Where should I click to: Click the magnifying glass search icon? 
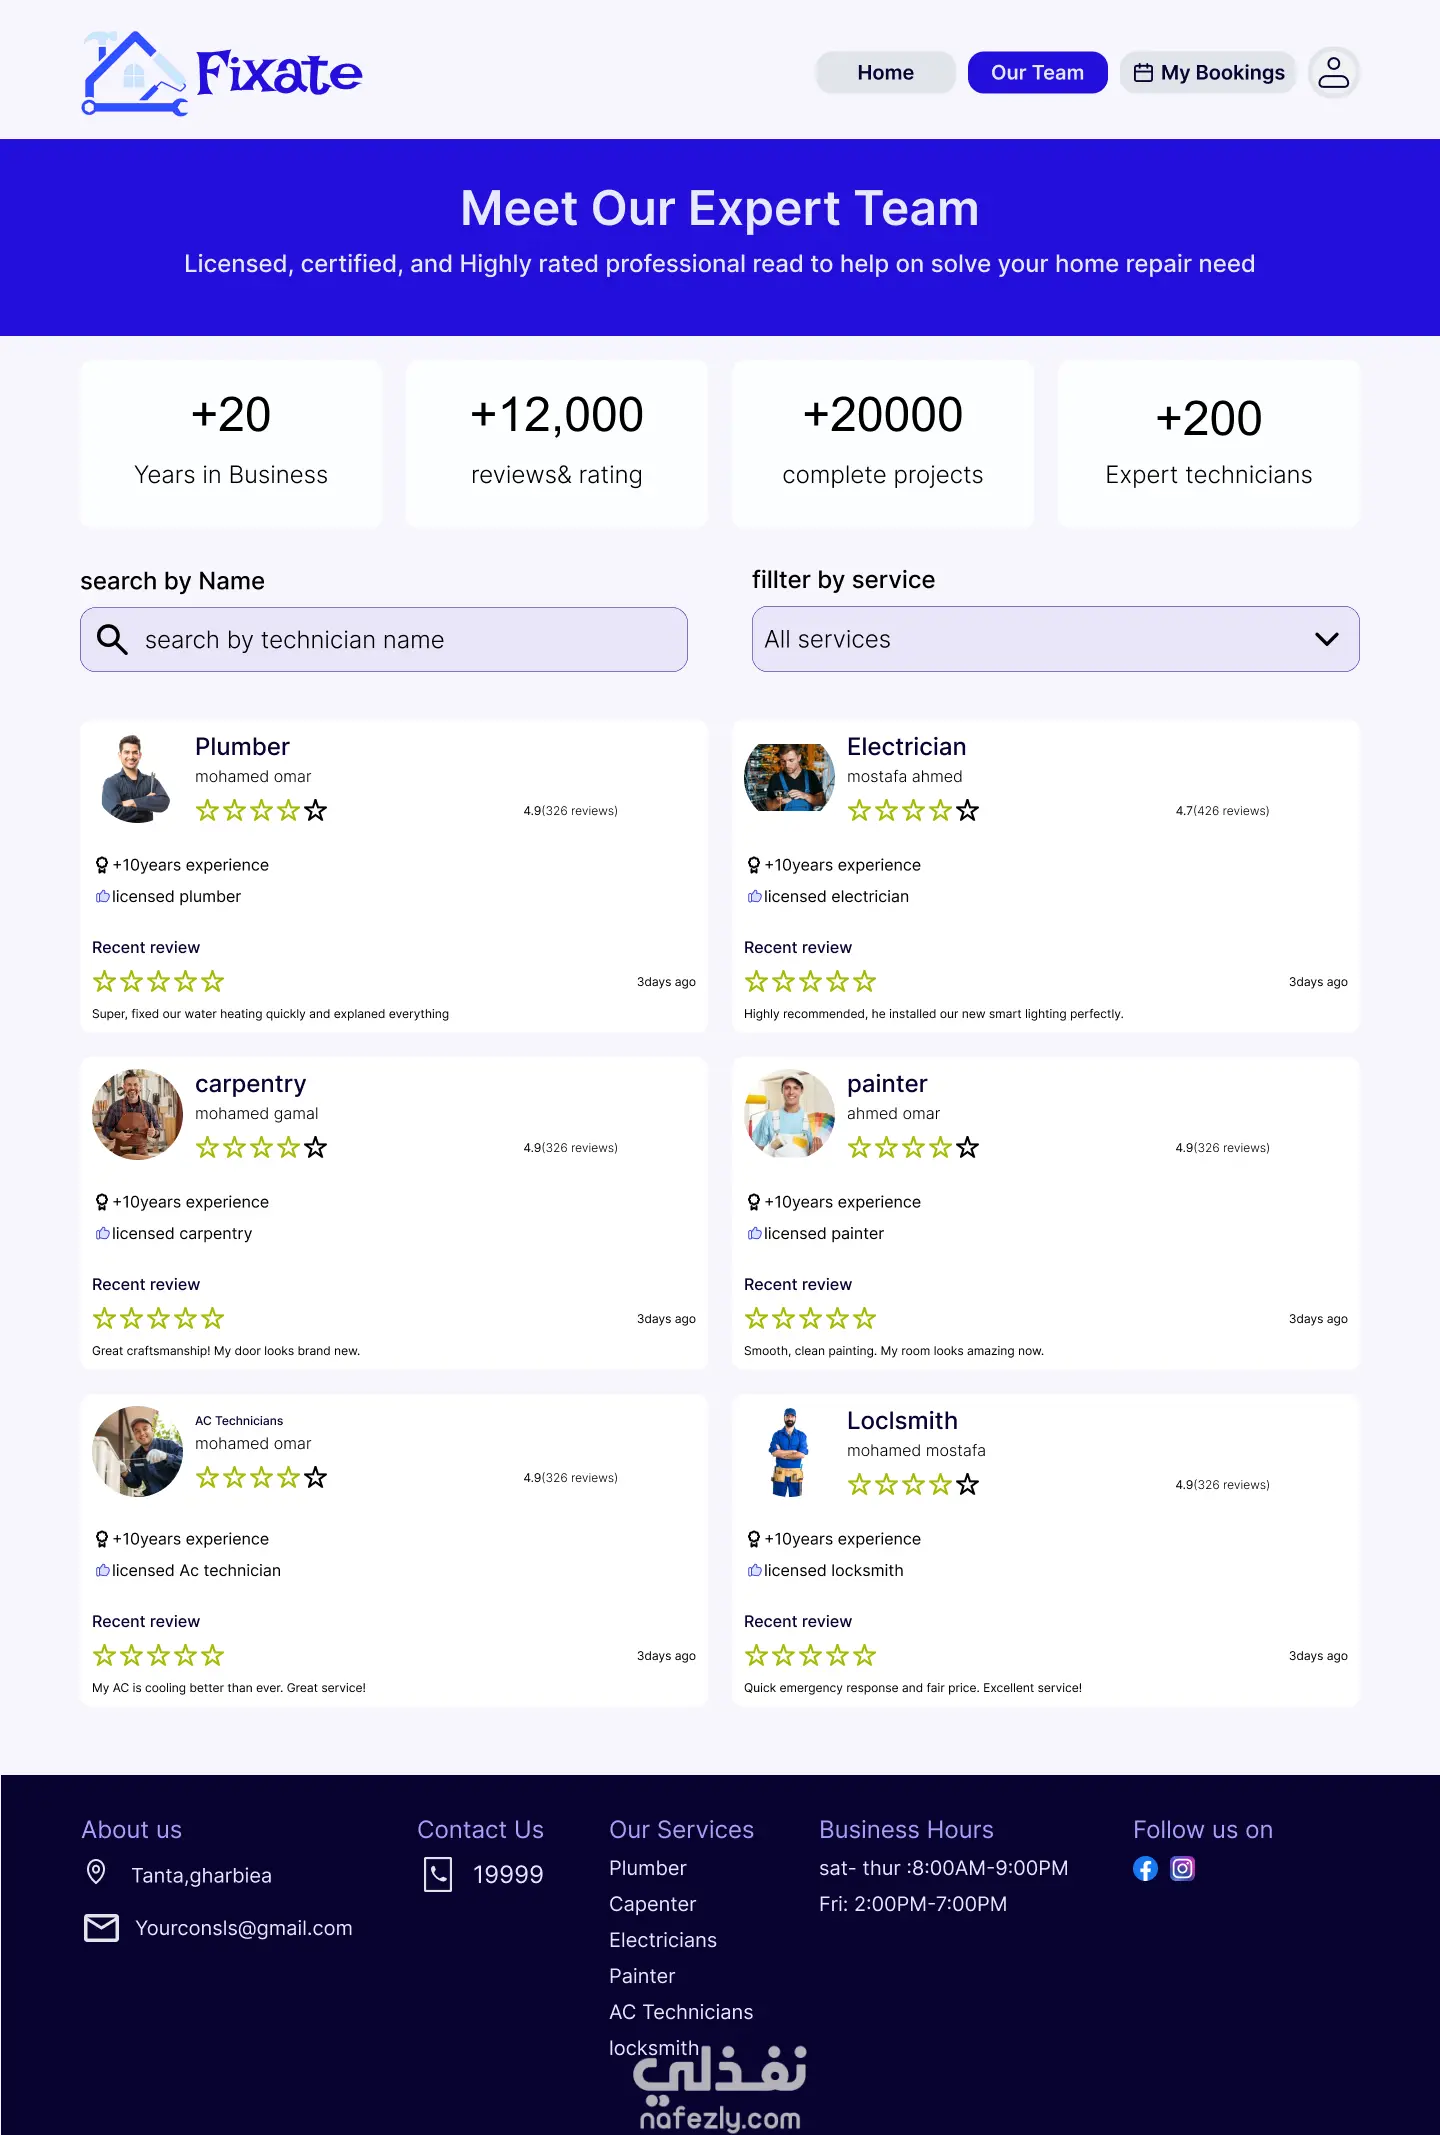point(112,640)
